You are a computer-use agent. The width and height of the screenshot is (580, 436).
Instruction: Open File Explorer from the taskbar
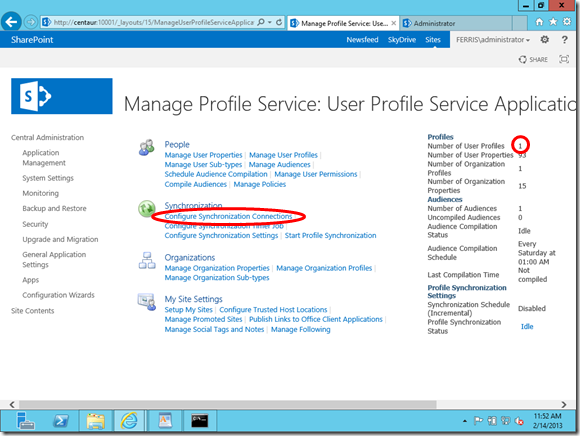(96, 421)
